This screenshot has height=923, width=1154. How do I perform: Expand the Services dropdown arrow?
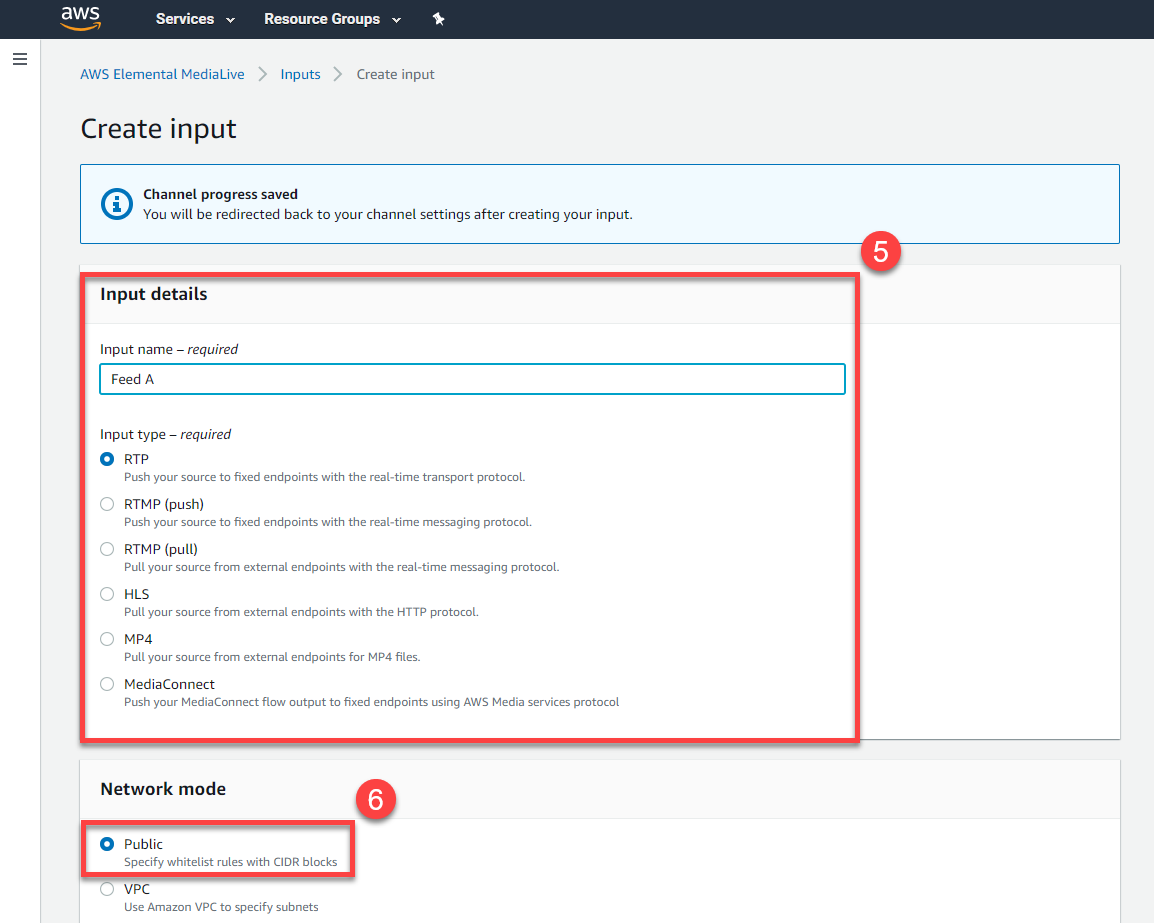230,20
